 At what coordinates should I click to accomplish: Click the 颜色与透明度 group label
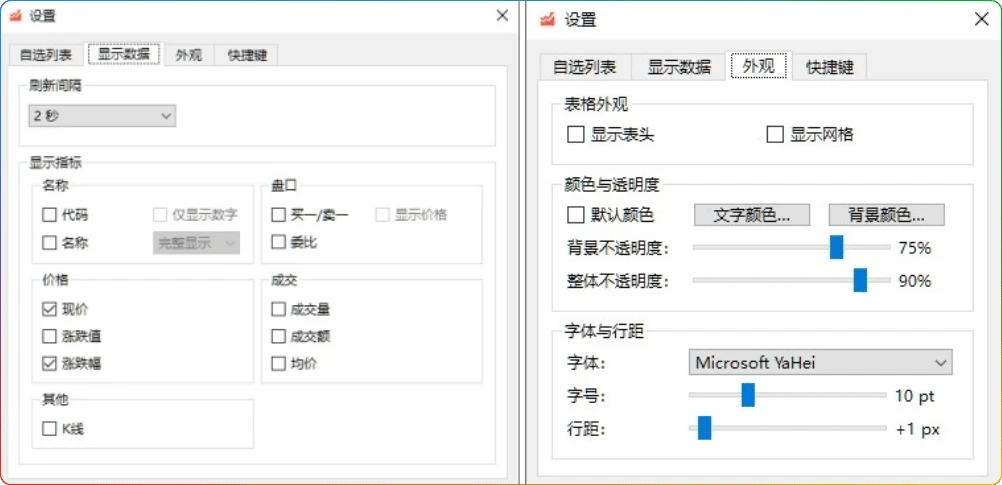(612, 185)
